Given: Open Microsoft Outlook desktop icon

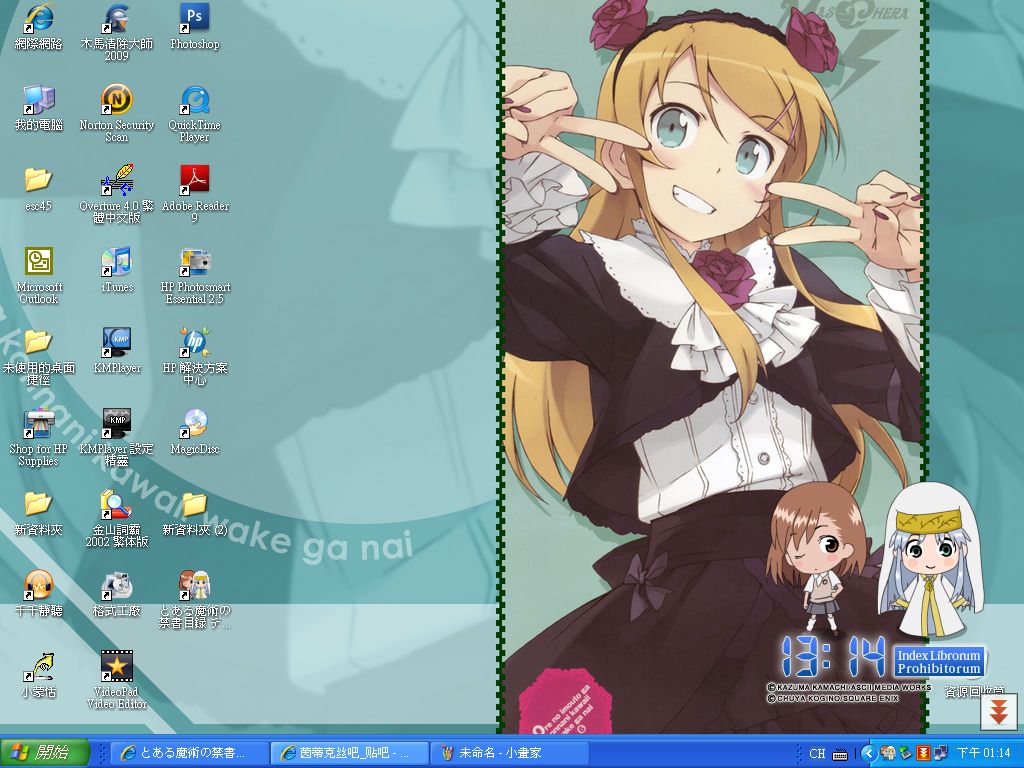Looking at the screenshot, I should 39,276.
